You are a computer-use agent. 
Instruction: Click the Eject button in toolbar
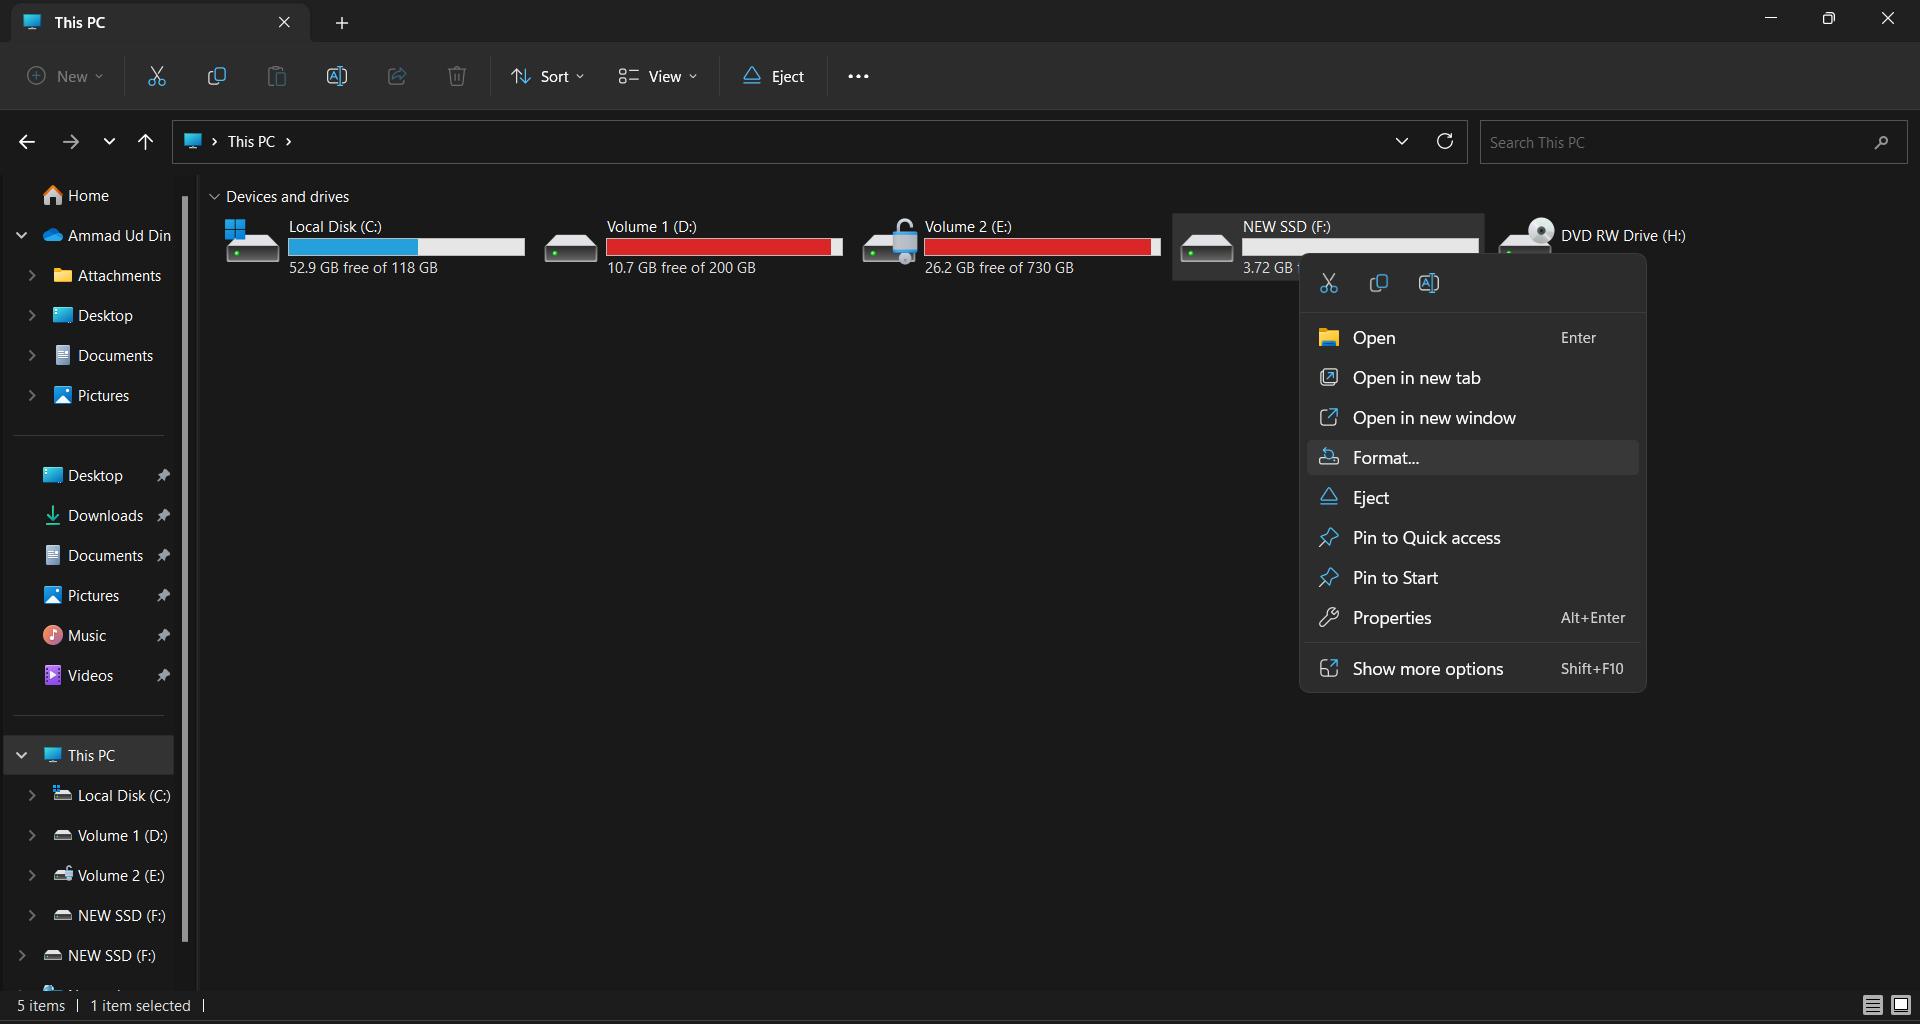tap(773, 76)
